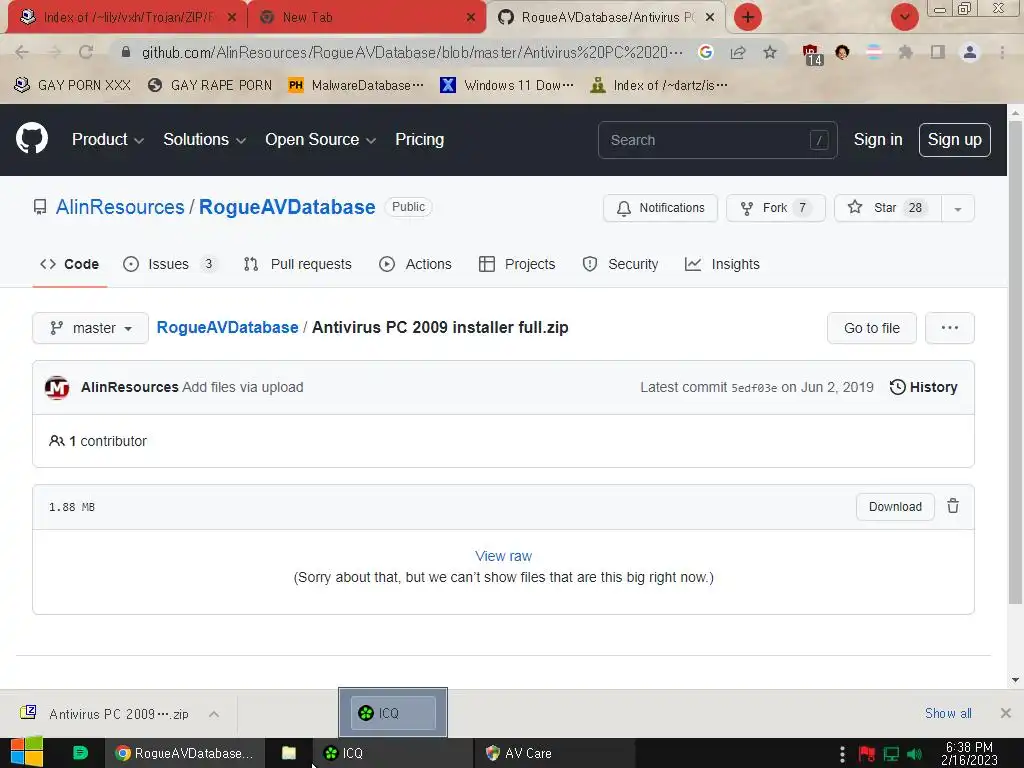The width and height of the screenshot is (1024, 768).
Task: Click Show all downloads
Action: [948, 713]
